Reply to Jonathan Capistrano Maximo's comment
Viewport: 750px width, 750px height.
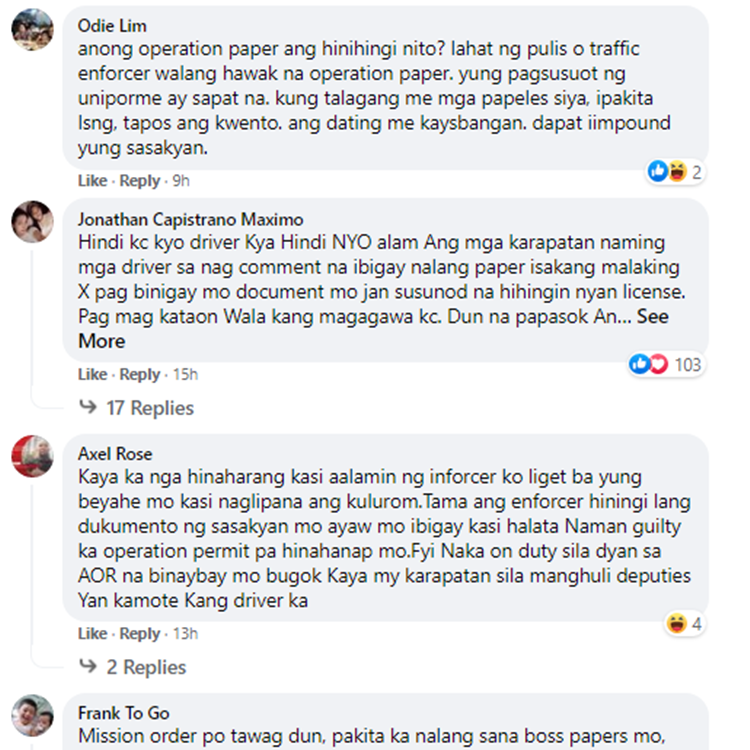(140, 375)
